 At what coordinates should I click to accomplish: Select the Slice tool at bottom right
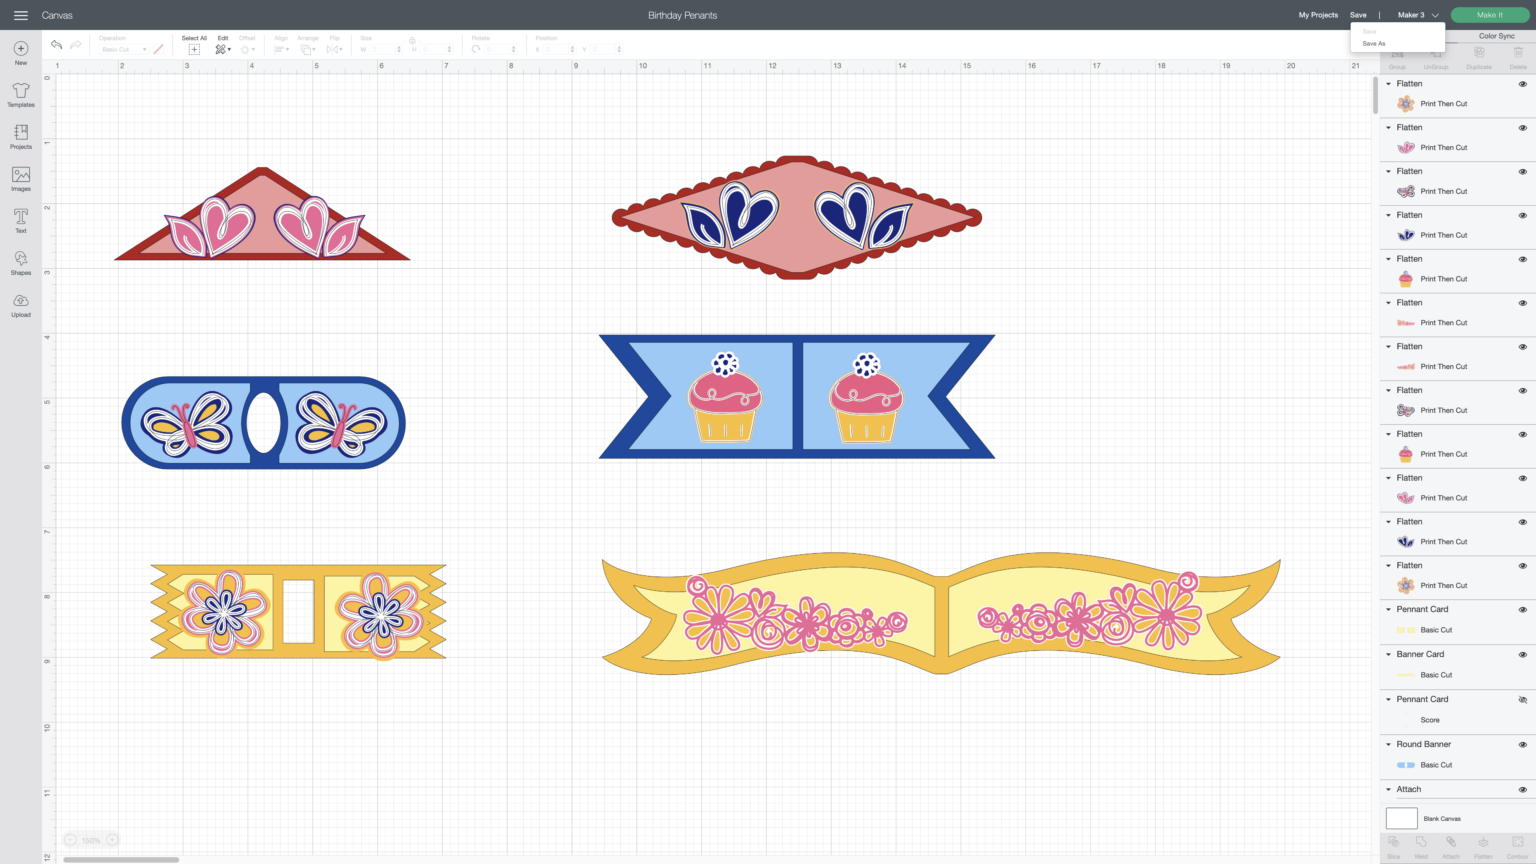coord(1394,842)
